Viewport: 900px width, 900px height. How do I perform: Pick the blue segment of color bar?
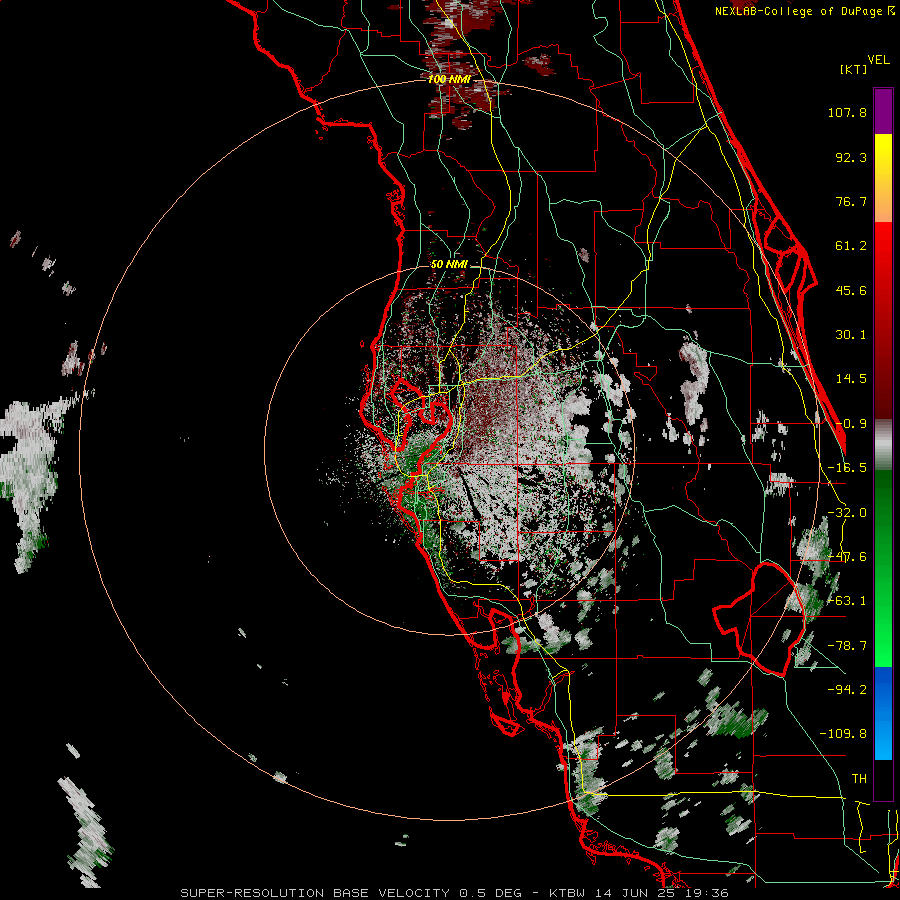tap(883, 713)
